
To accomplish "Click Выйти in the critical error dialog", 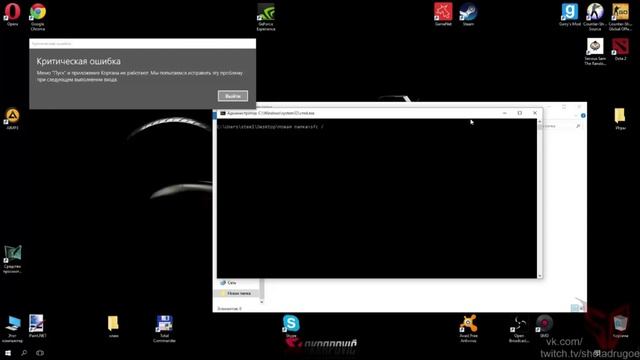I will coord(233,96).
